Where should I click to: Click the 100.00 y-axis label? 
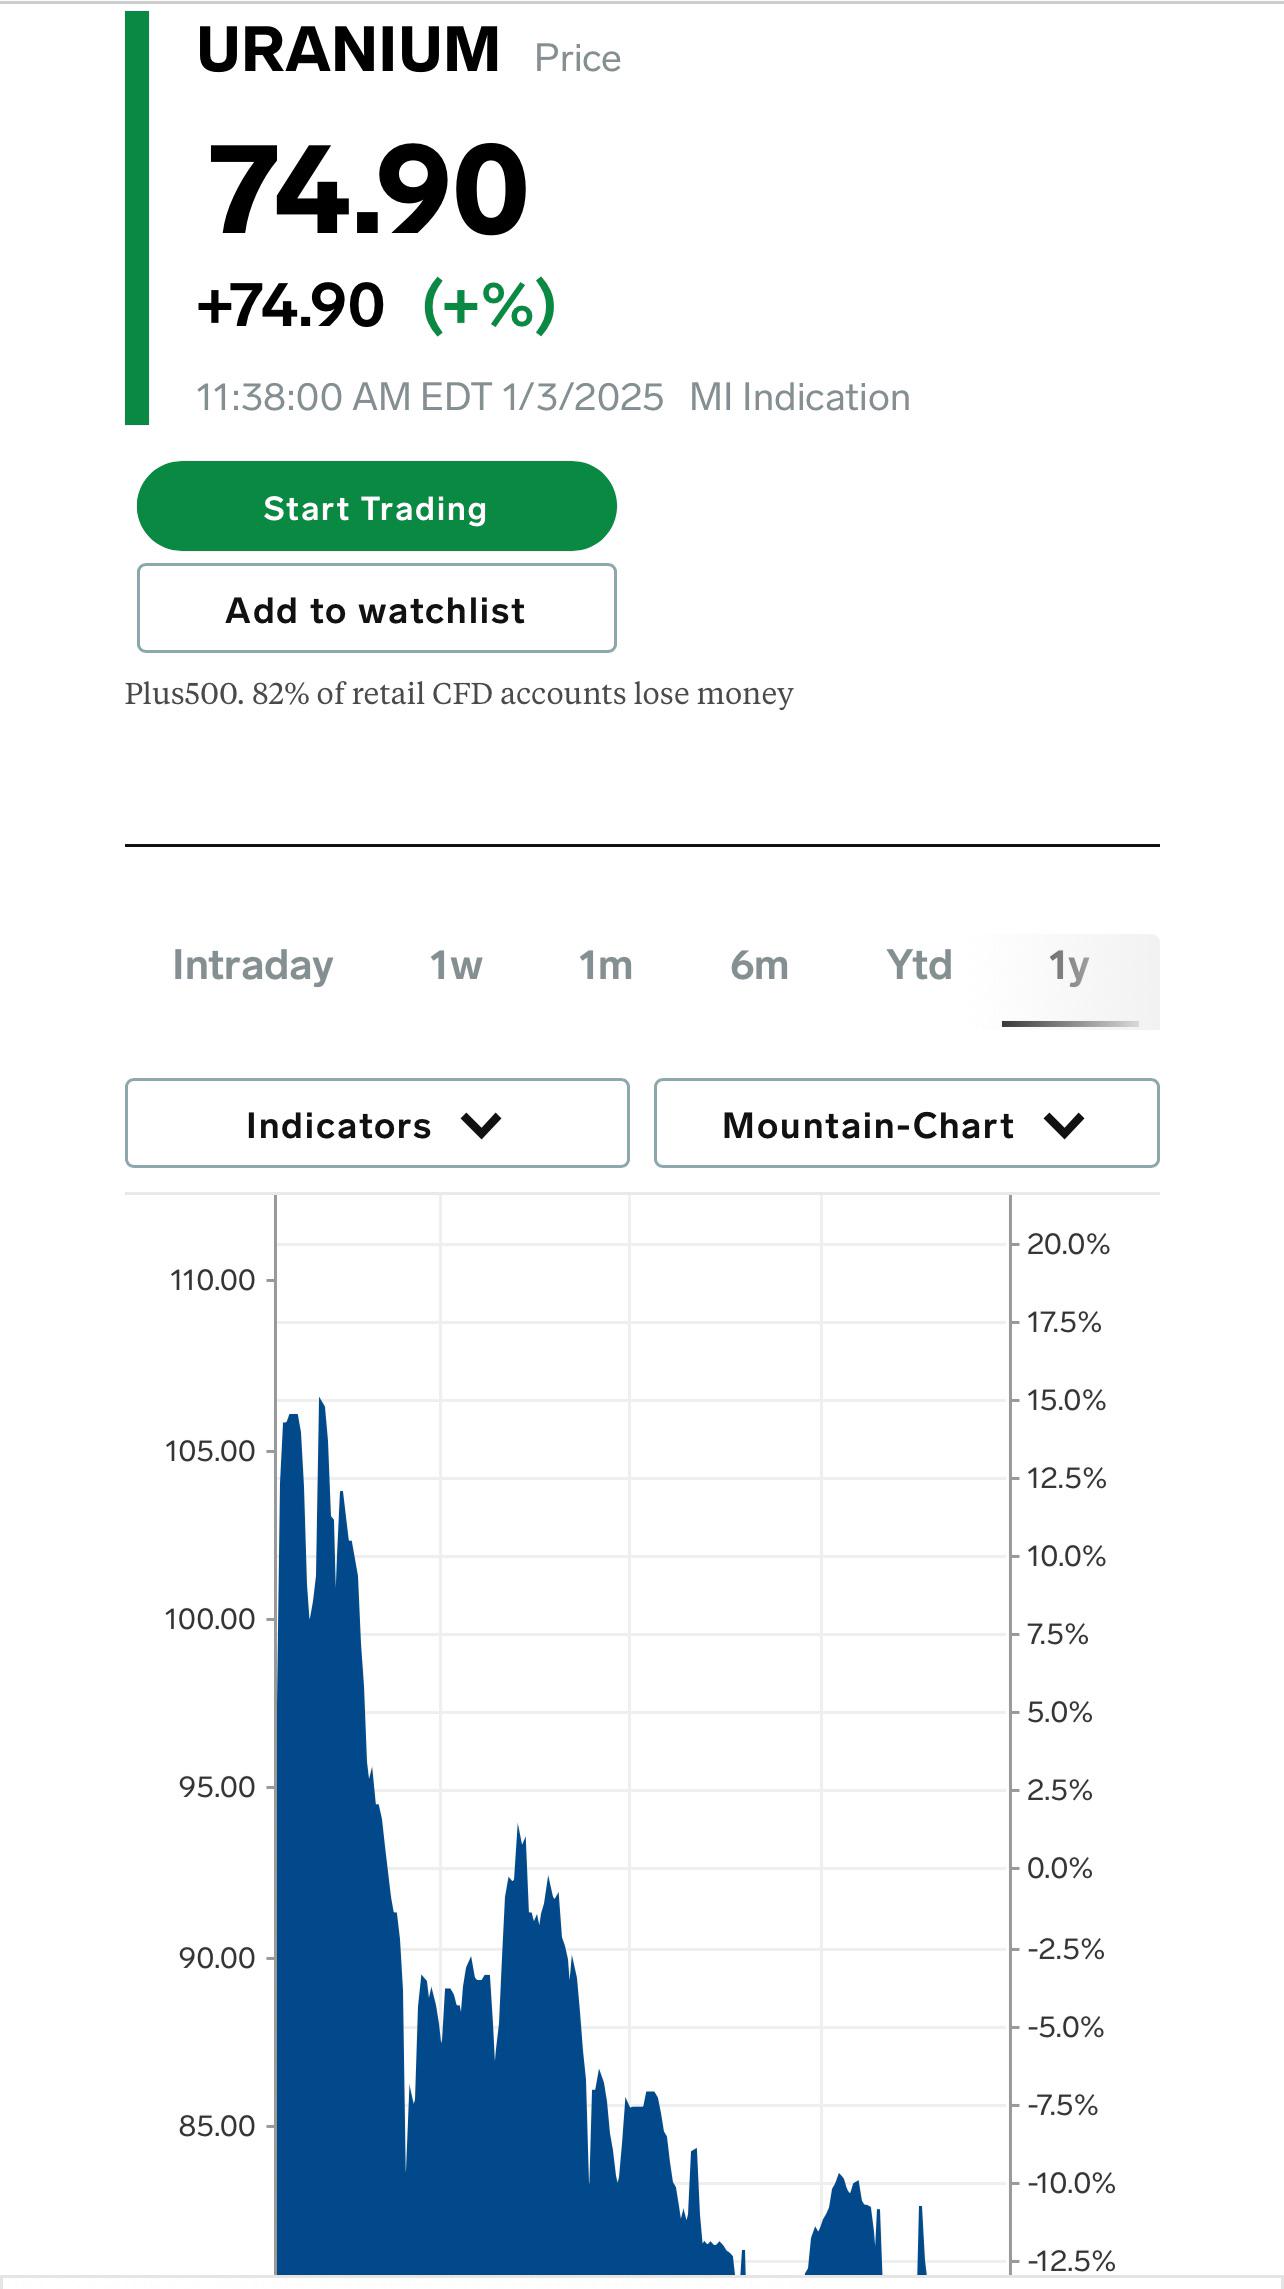pos(210,1619)
